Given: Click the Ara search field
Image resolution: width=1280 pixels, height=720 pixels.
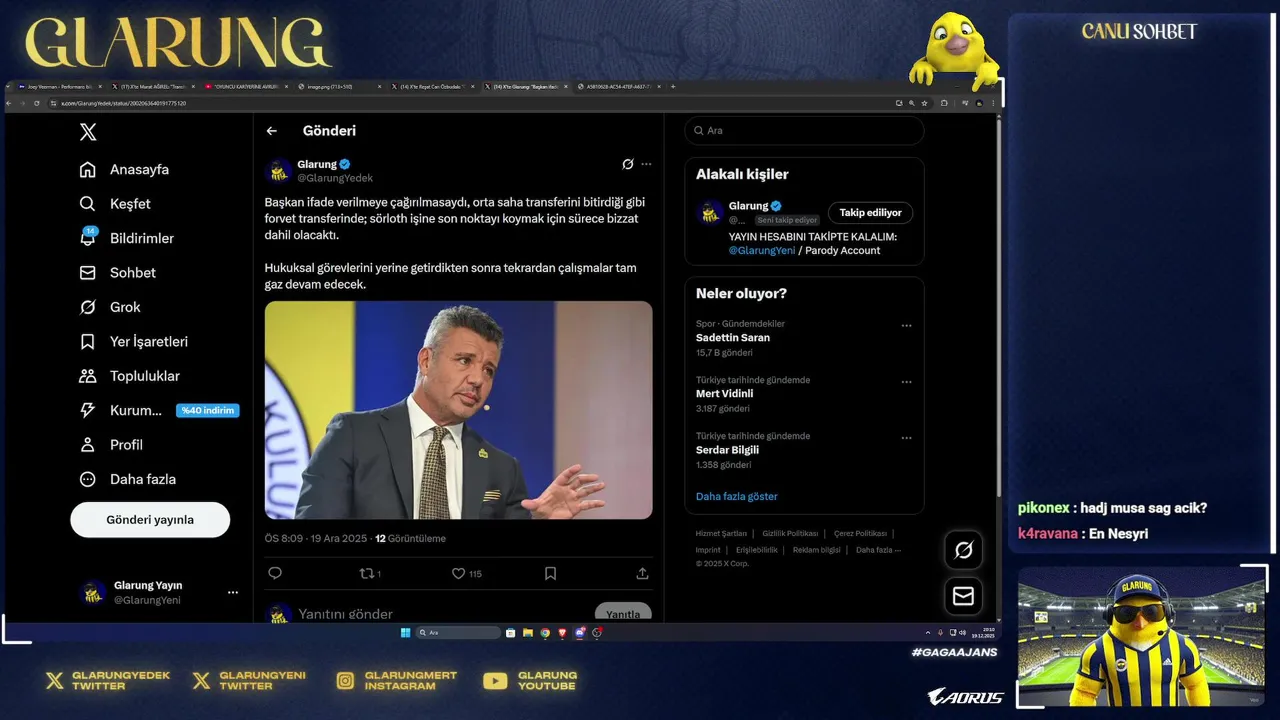Looking at the screenshot, I should click(804, 131).
